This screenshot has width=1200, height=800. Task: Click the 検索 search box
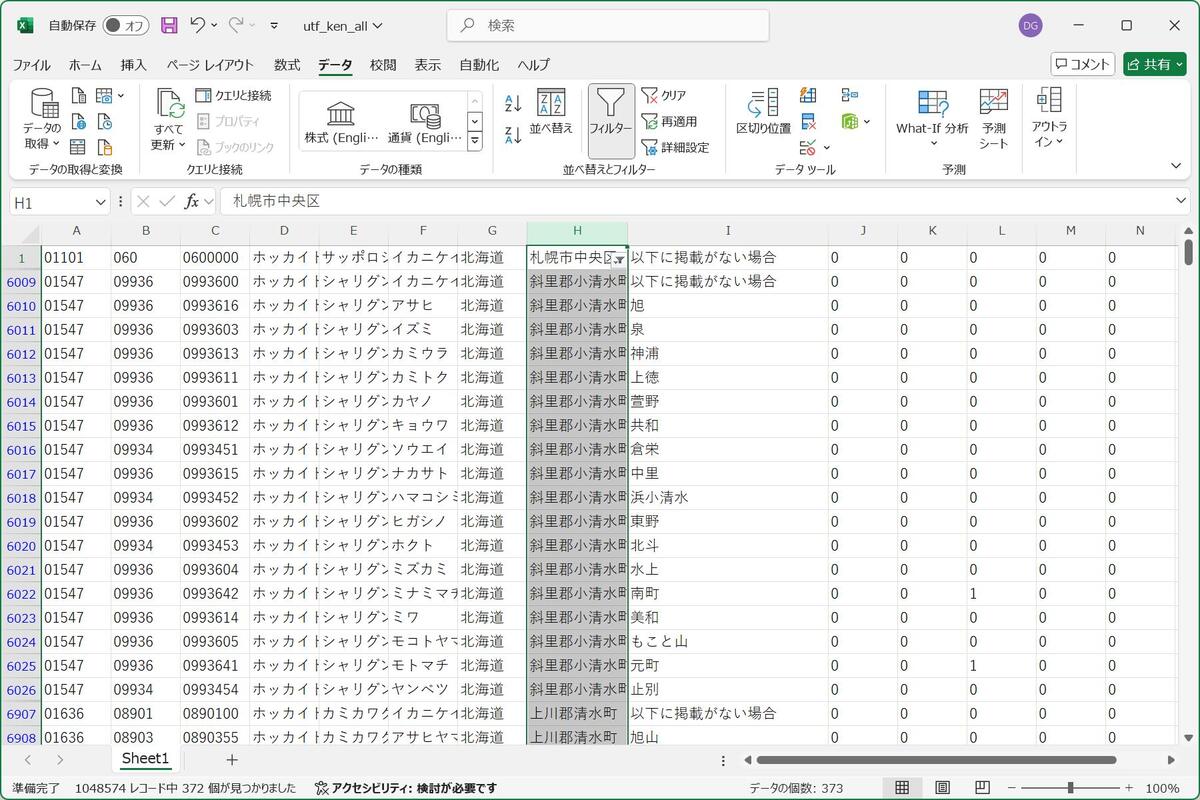click(x=608, y=25)
